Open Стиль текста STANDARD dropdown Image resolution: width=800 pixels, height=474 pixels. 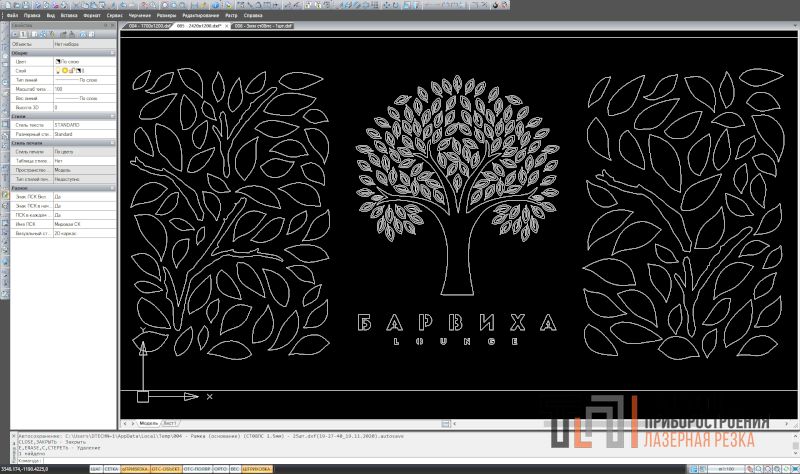click(x=85, y=125)
